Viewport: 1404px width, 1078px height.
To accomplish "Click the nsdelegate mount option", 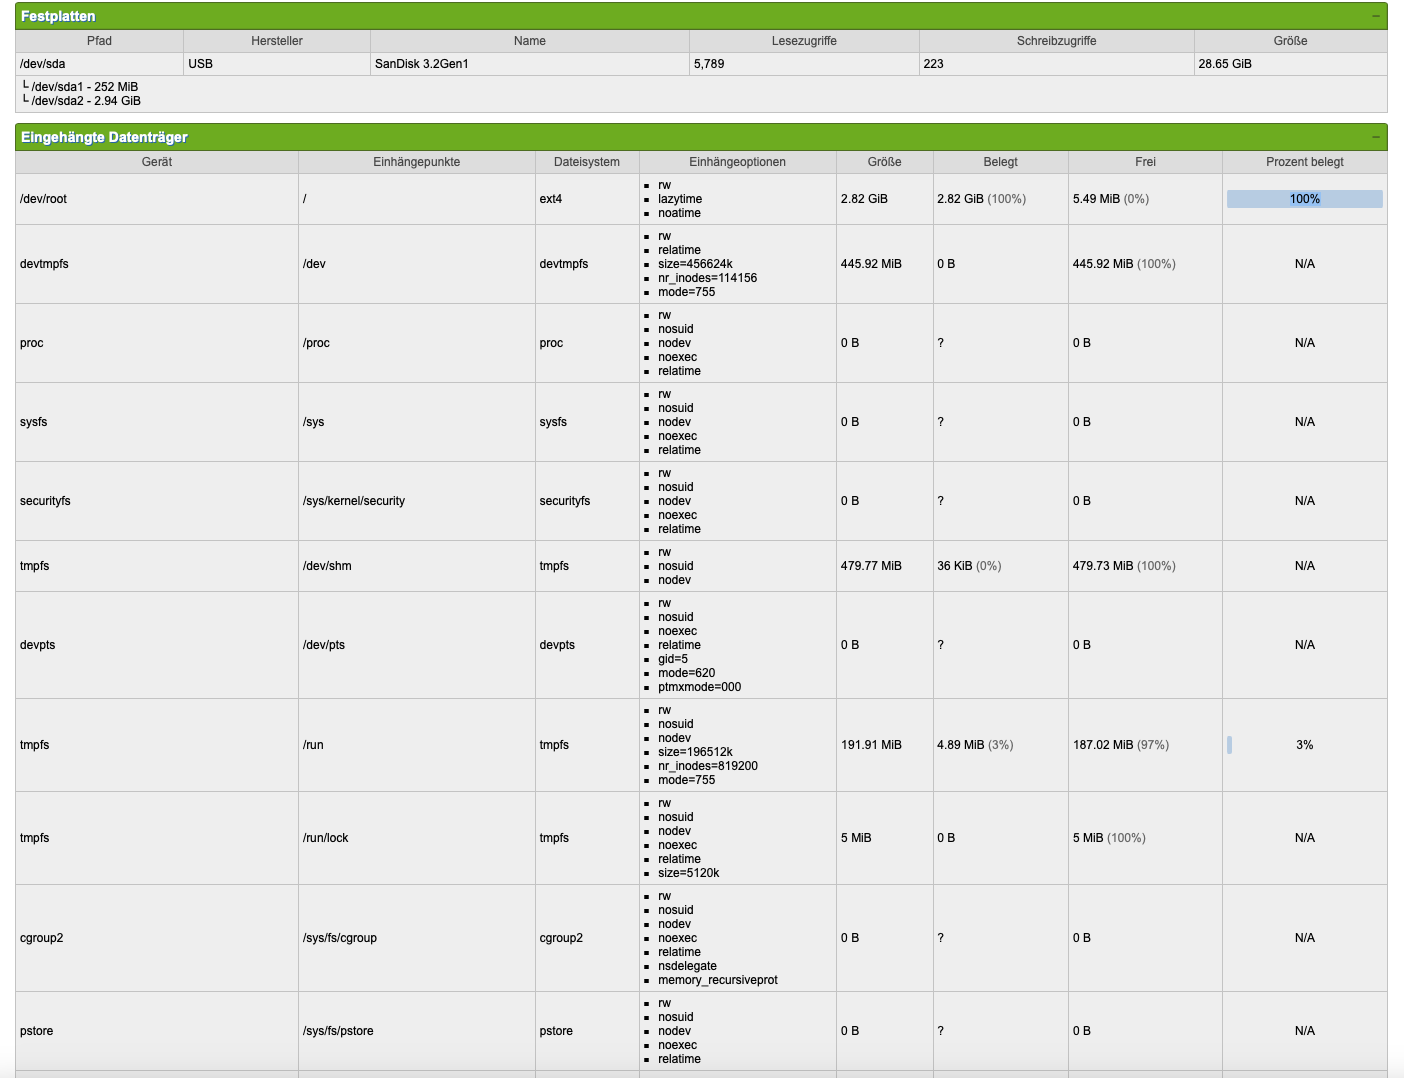I will [x=687, y=966].
